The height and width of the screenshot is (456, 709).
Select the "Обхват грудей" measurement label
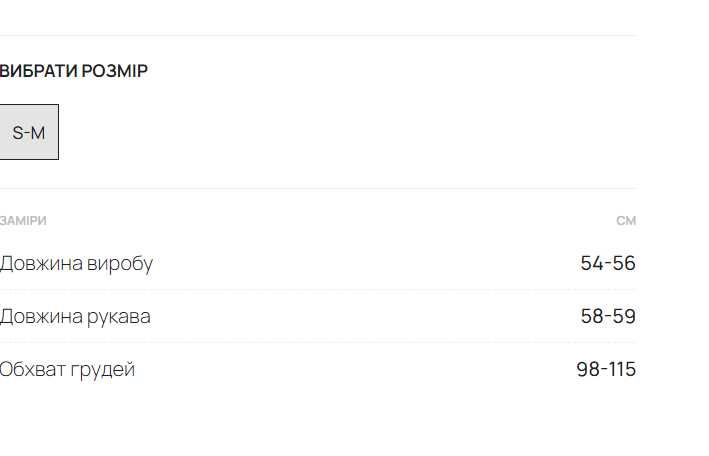click(x=68, y=370)
